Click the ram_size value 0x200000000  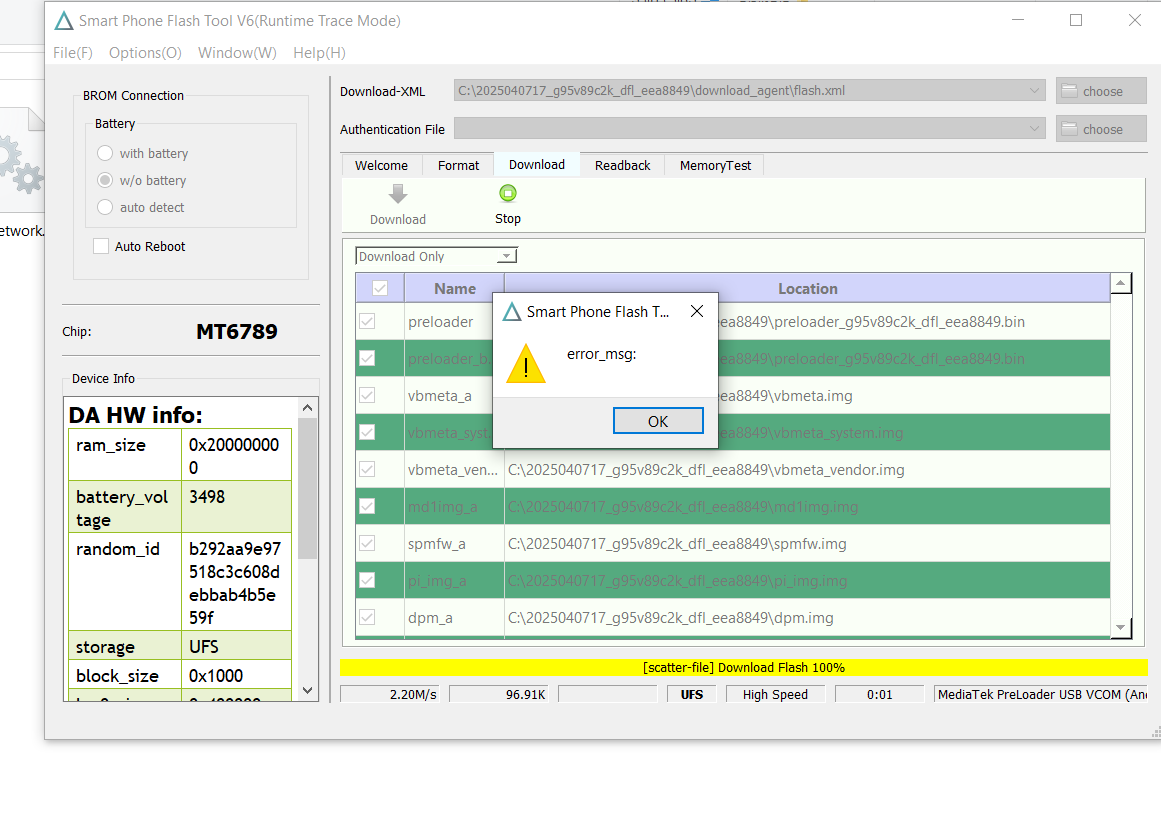[234, 456]
